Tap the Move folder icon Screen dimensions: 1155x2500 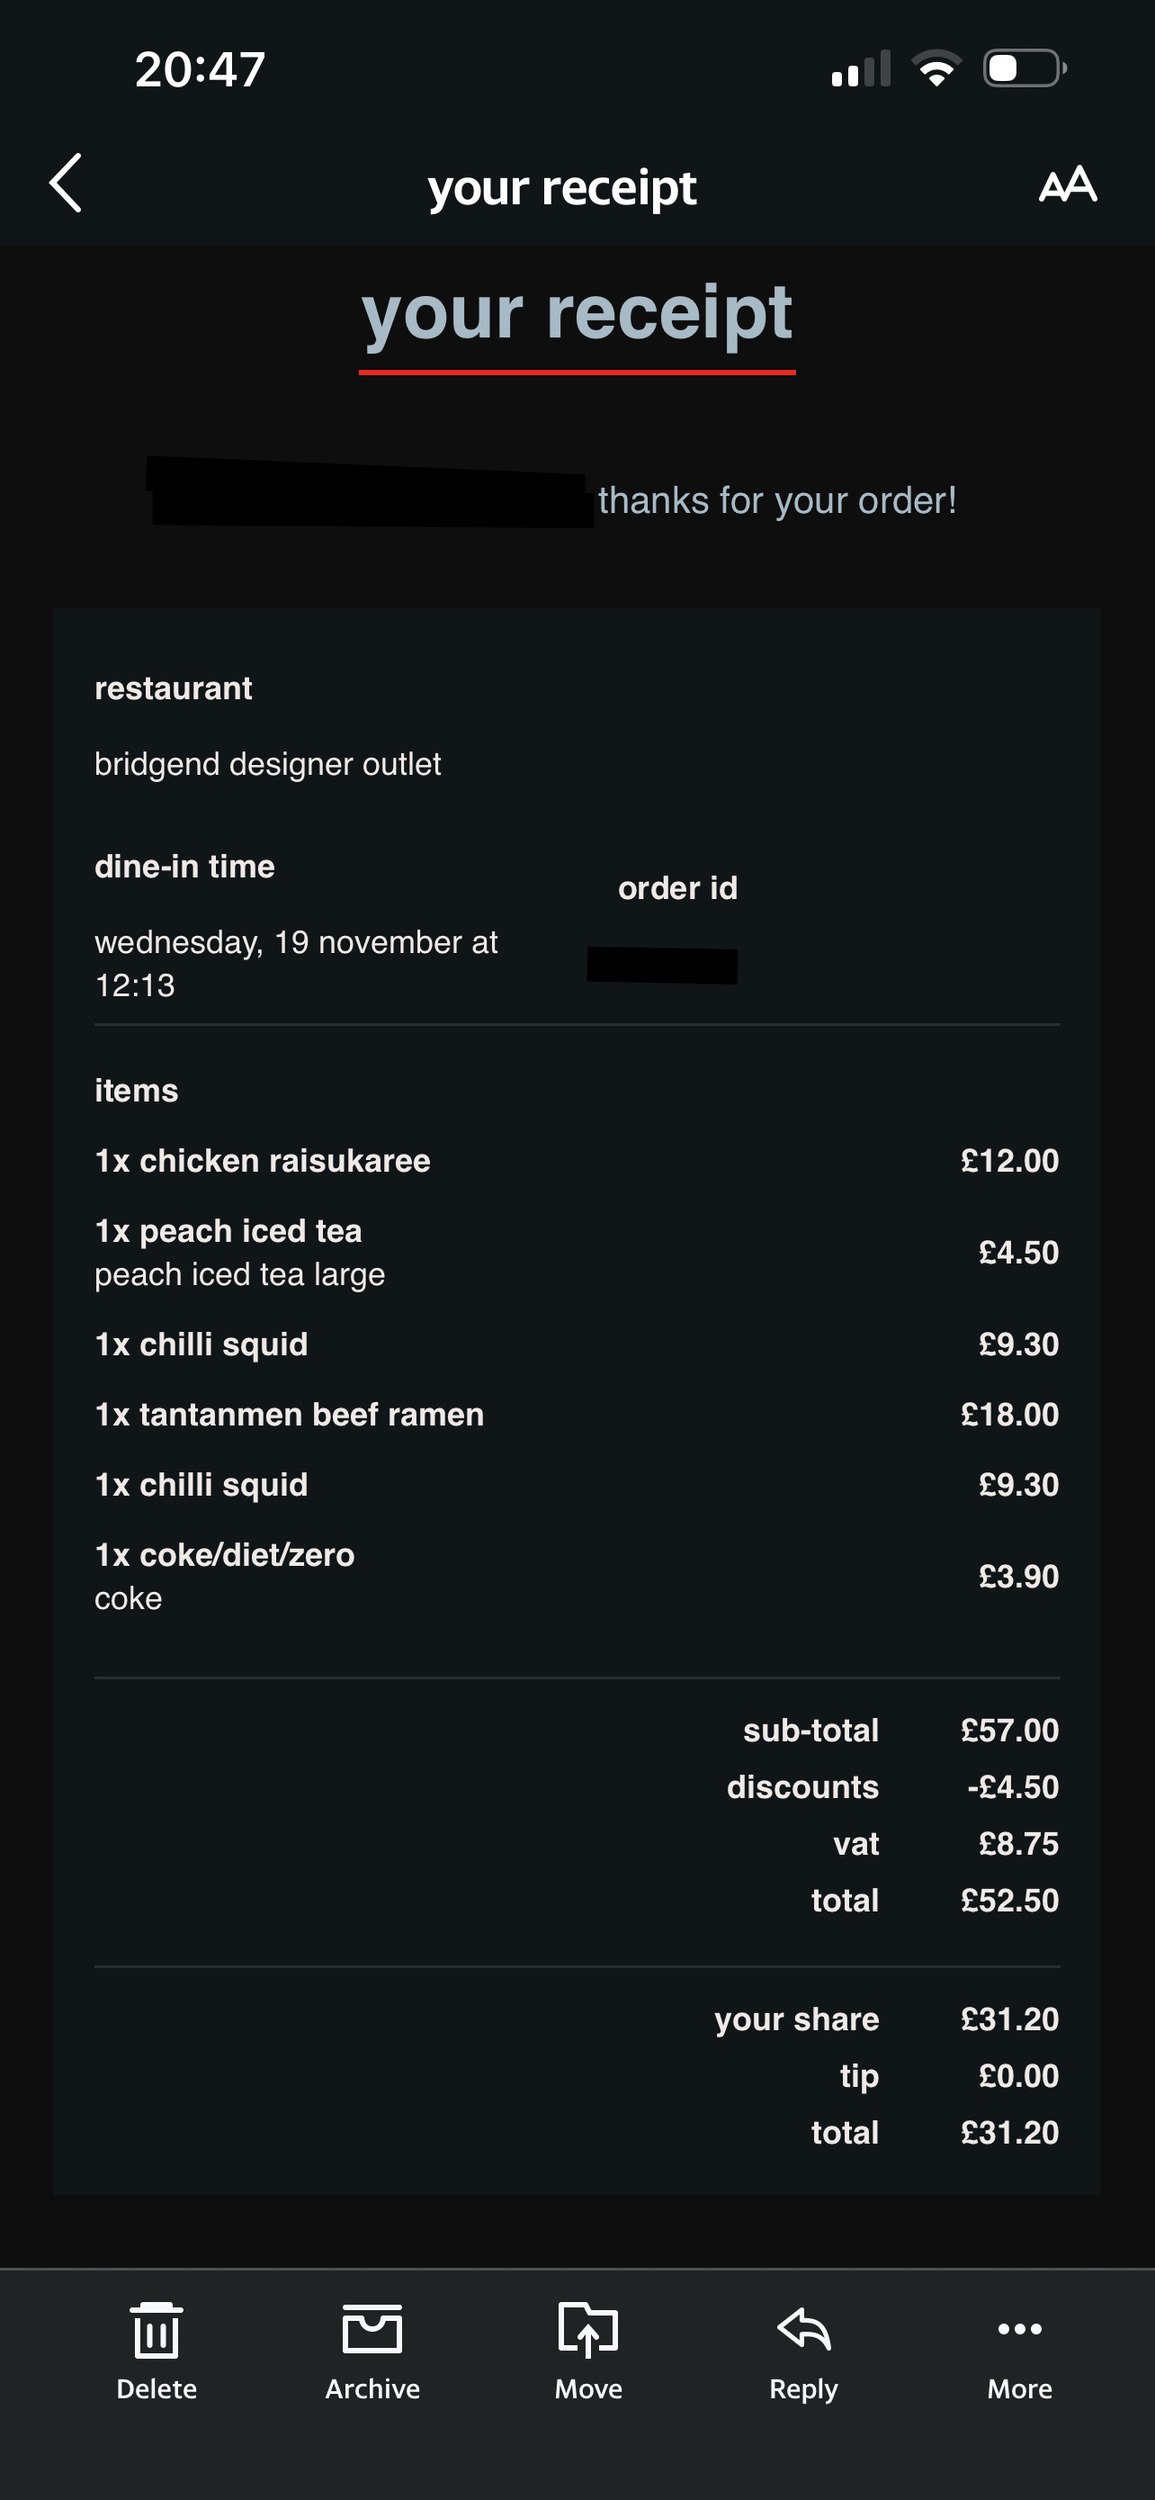(x=588, y=2330)
